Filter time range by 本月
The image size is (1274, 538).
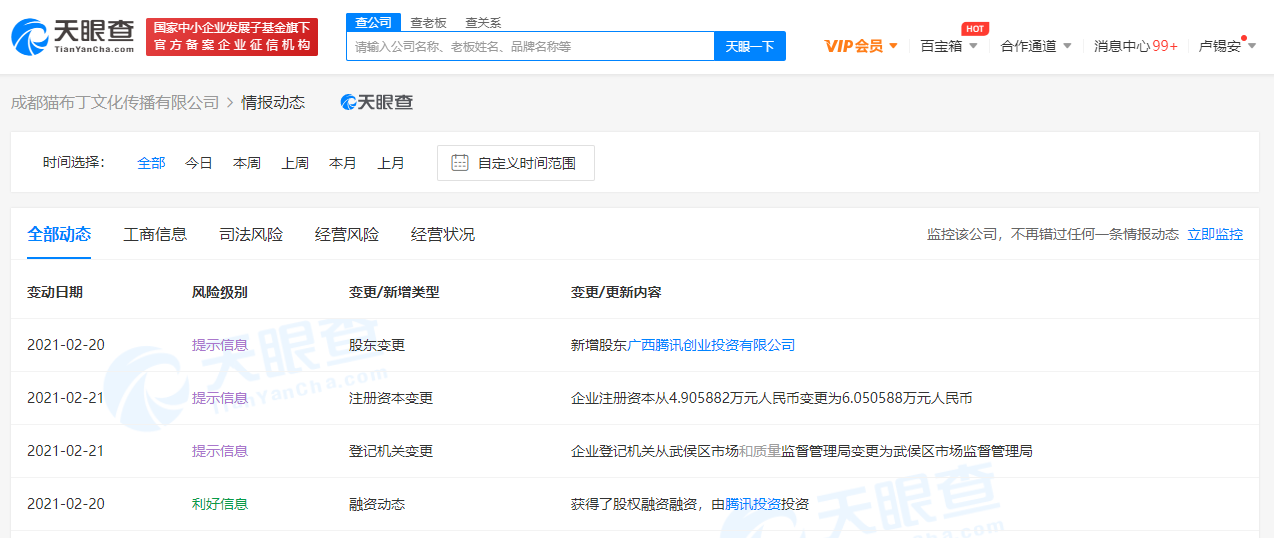343,163
